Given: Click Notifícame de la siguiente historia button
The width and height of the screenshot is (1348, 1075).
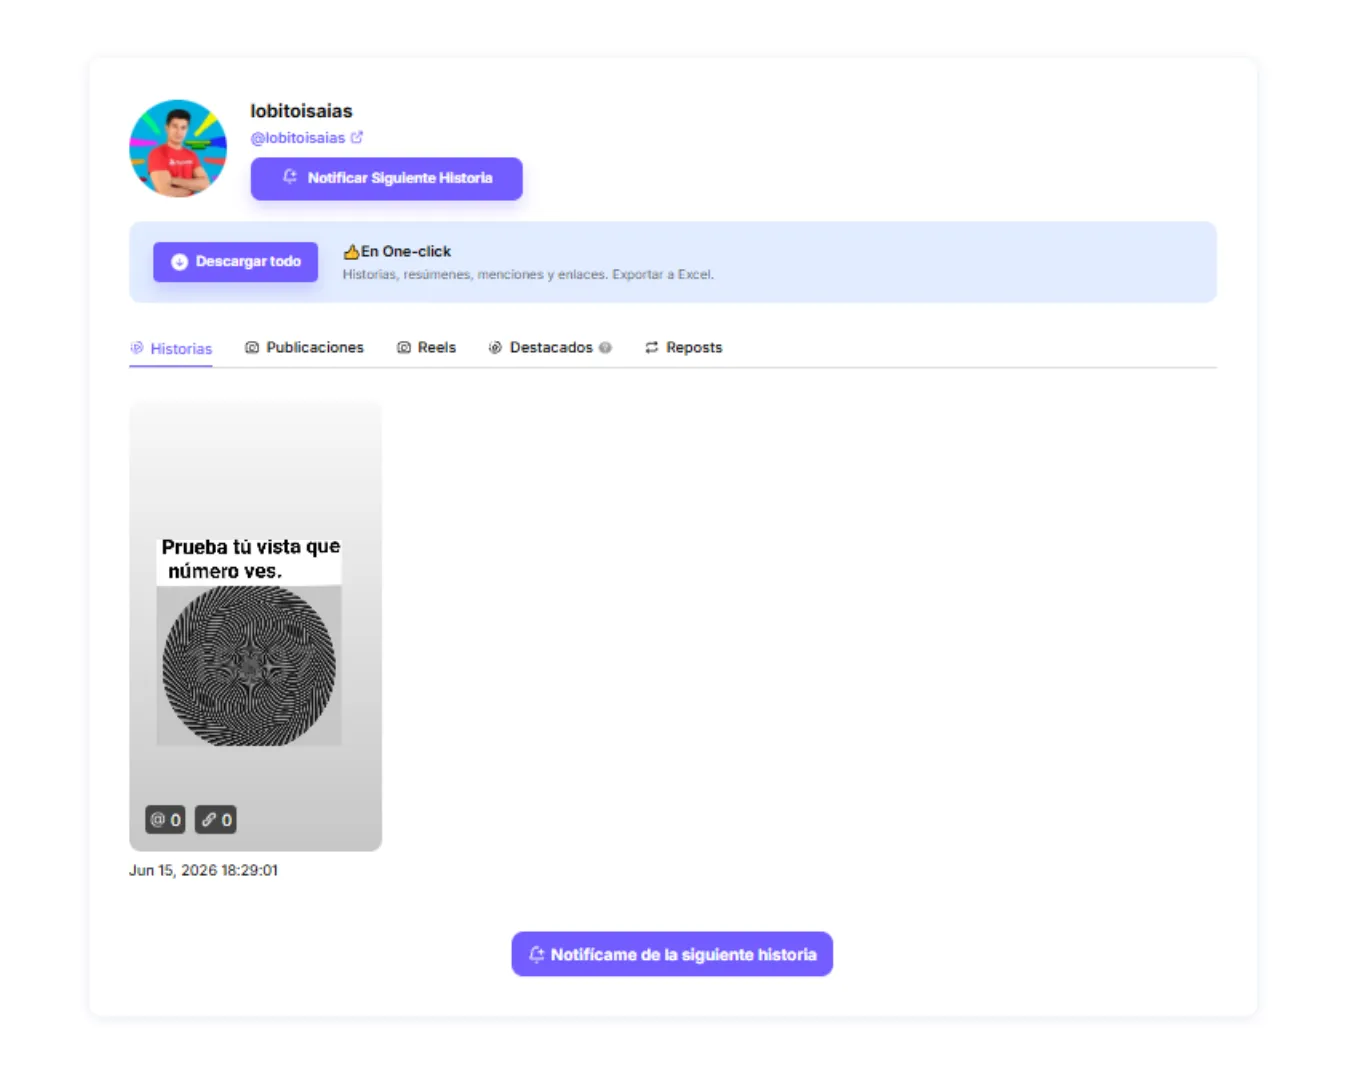Looking at the screenshot, I should pos(672,954).
